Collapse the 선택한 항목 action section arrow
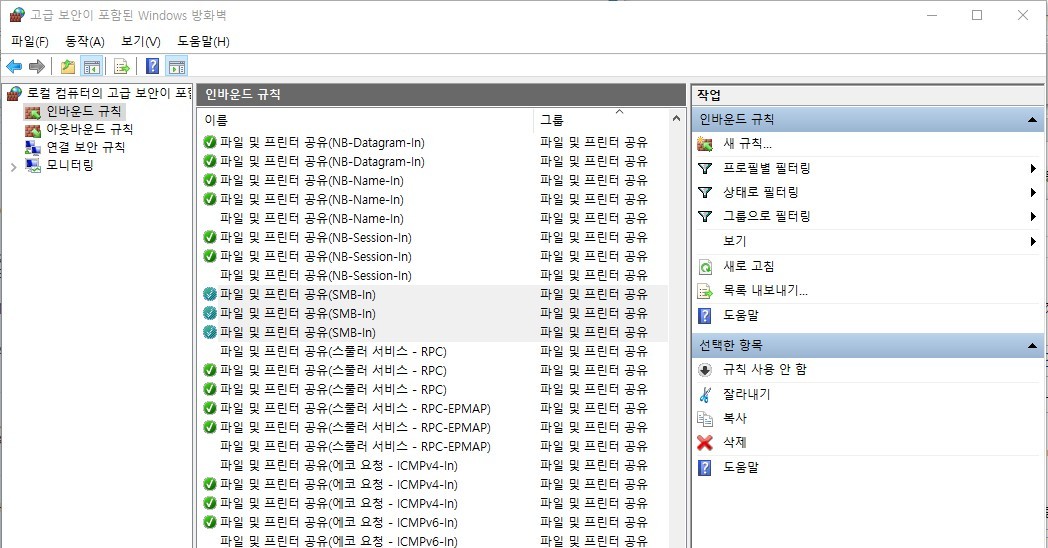 (1032, 346)
